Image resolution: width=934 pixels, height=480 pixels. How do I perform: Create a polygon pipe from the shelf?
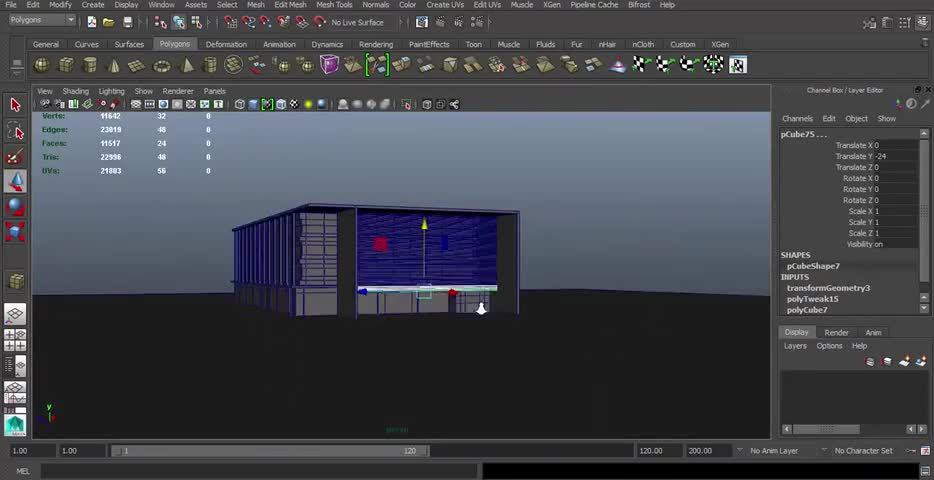[x=210, y=65]
